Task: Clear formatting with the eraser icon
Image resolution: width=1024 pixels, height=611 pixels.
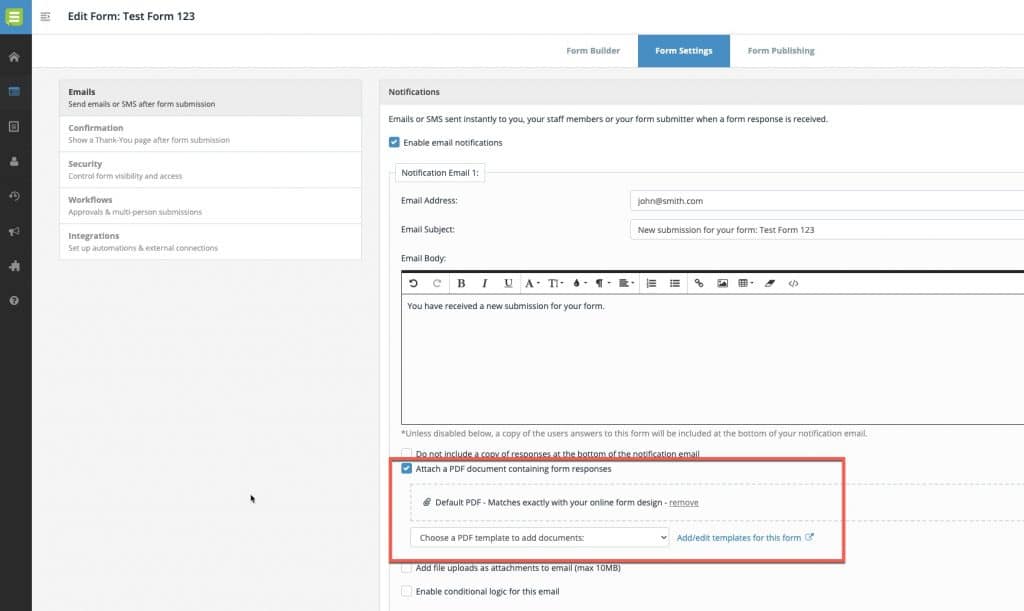Action: tap(769, 283)
